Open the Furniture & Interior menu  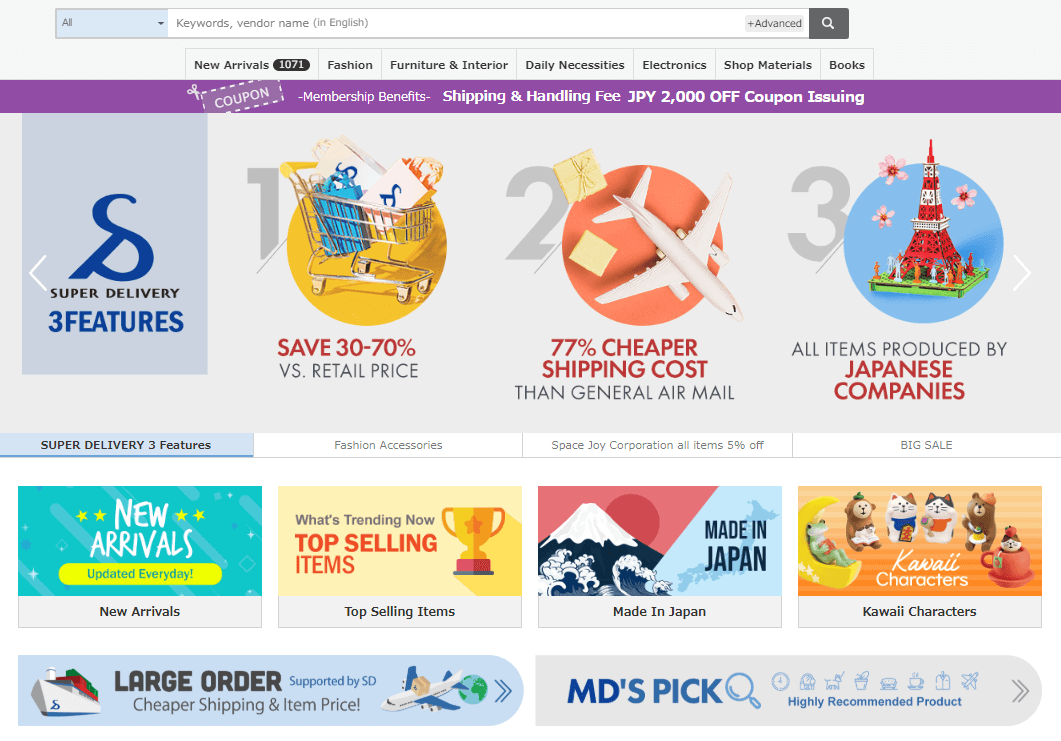click(x=449, y=65)
